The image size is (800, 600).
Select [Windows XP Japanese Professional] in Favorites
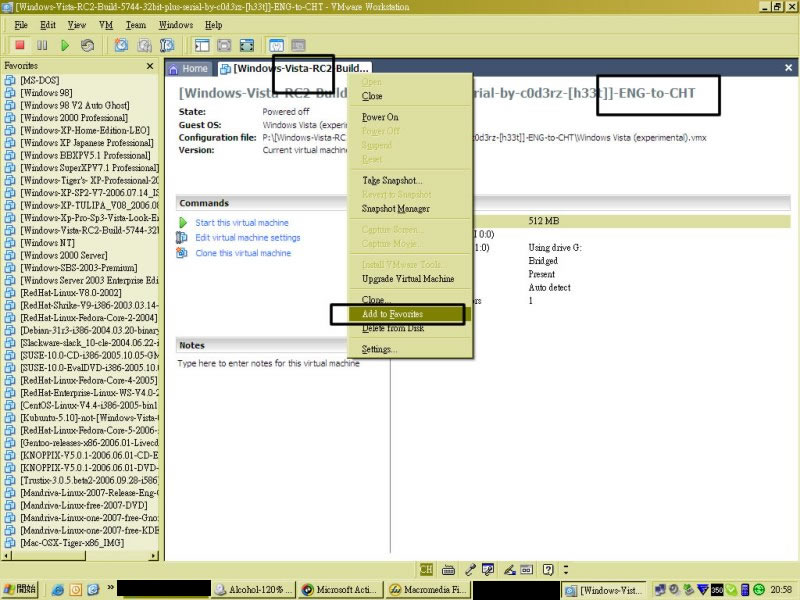click(x=87, y=143)
